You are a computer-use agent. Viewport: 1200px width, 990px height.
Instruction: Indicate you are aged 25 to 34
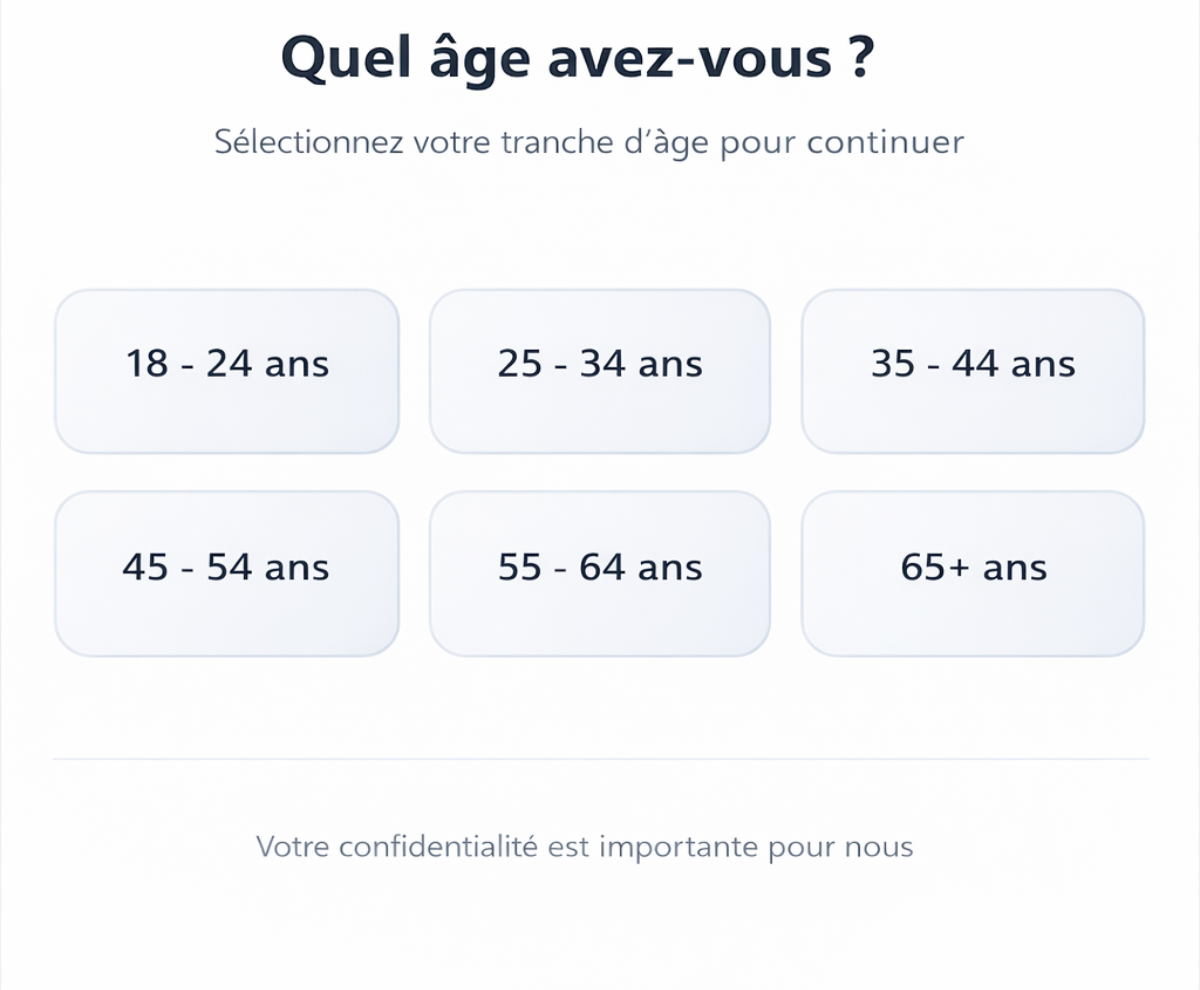[600, 371]
